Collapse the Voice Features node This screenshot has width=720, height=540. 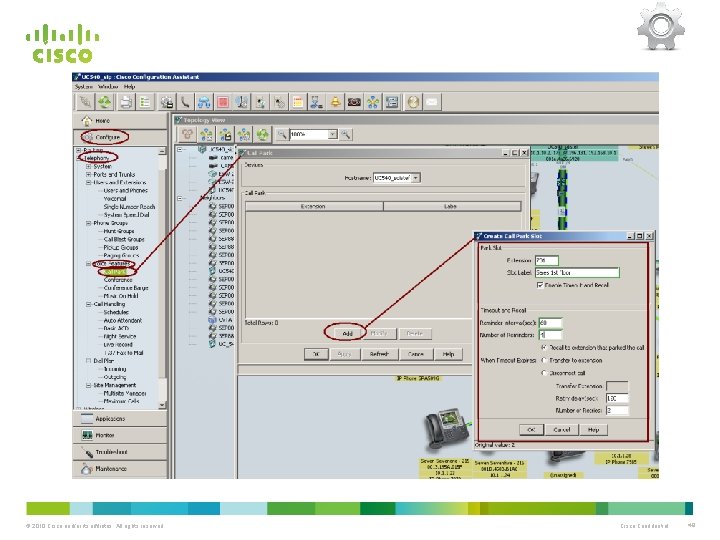[88, 264]
